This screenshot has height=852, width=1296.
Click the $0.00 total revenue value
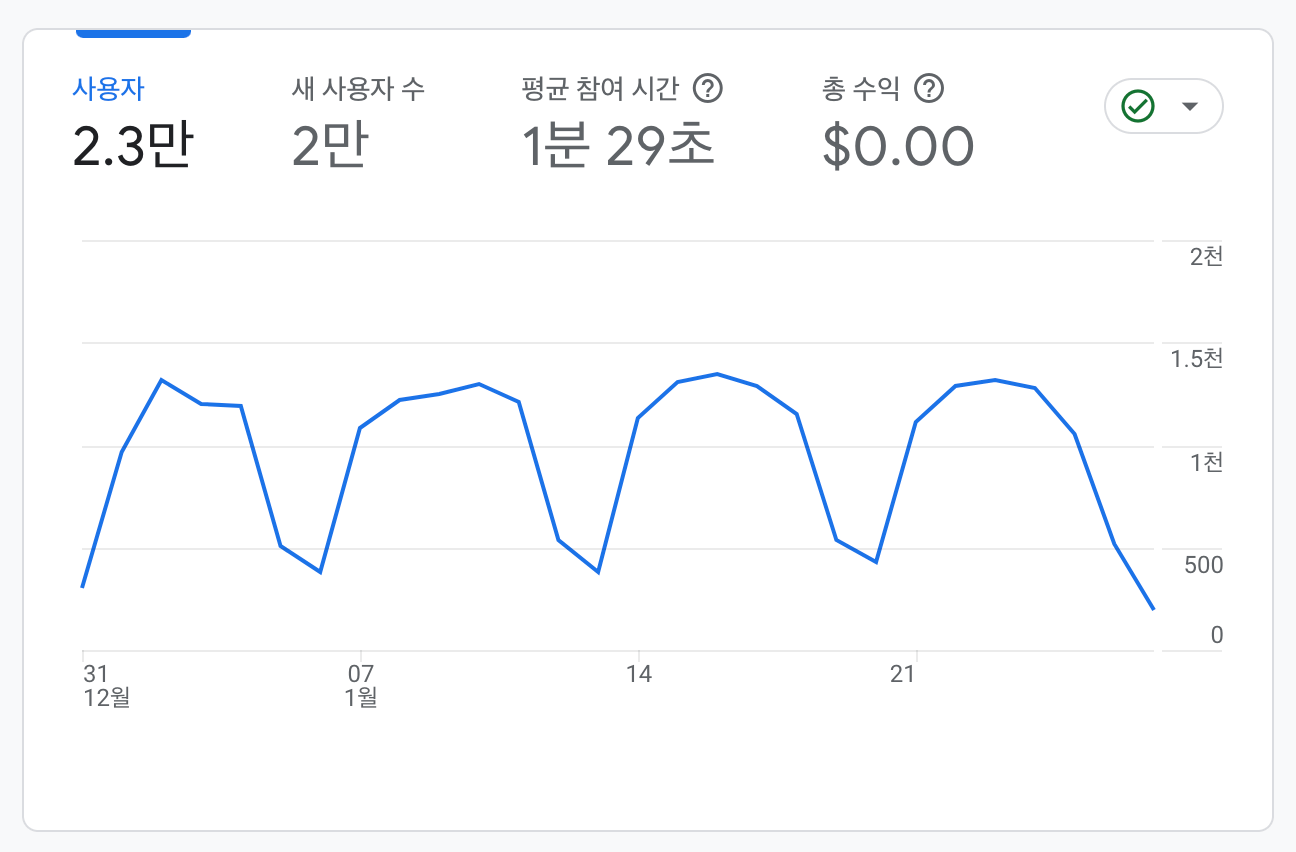coord(898,146)
